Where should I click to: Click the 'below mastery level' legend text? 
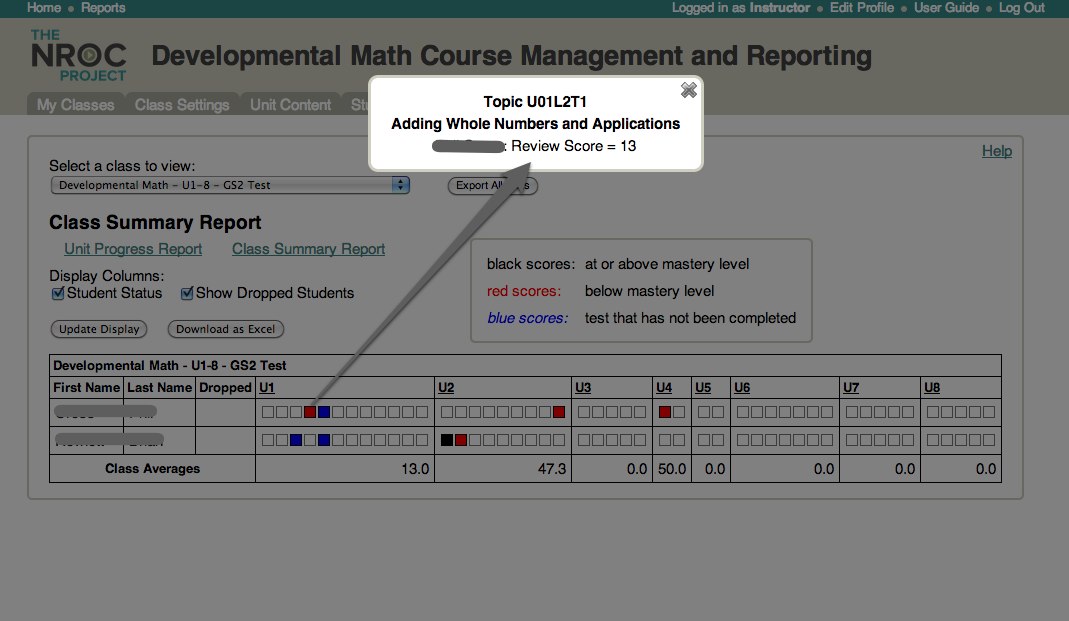tap(650, 291)
